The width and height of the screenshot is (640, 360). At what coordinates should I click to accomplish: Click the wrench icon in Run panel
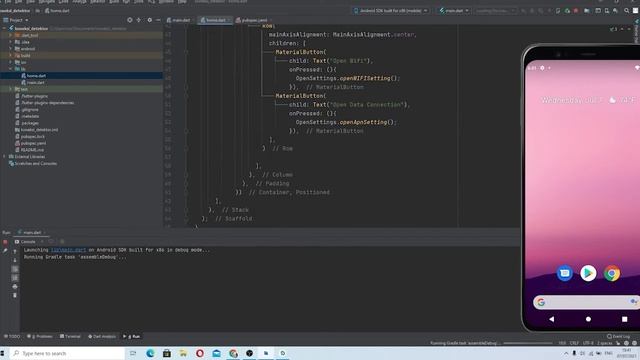(5, 251)
